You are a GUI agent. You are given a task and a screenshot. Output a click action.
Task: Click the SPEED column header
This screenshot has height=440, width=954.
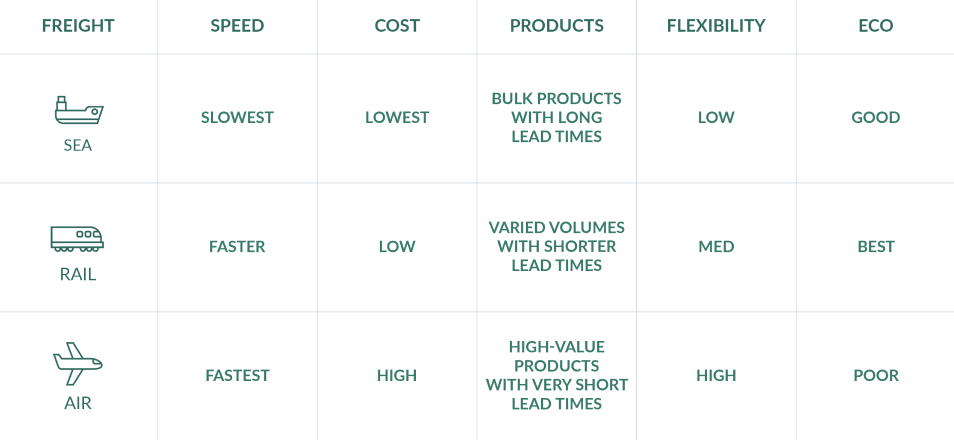pos(237,26)
